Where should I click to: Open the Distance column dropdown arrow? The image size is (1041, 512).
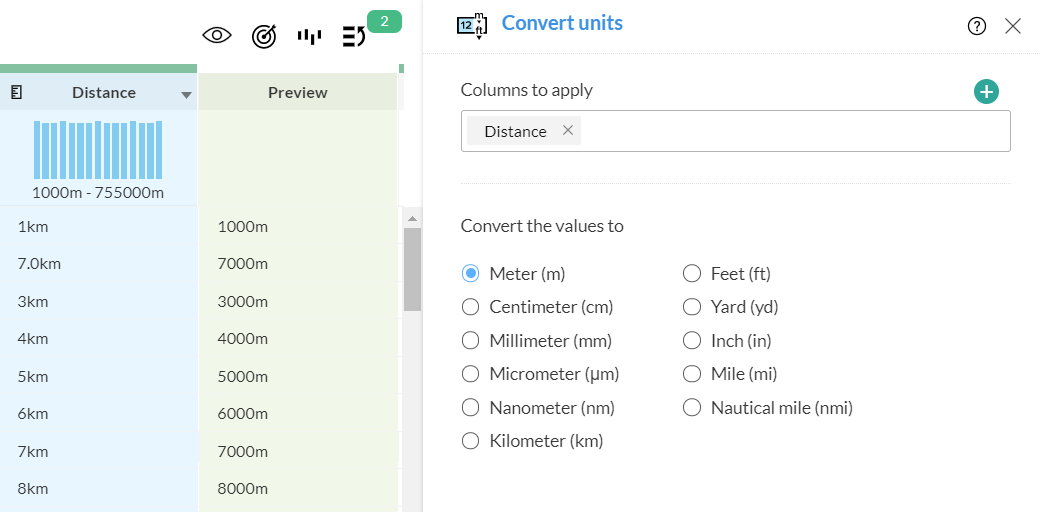pos(186,95)
